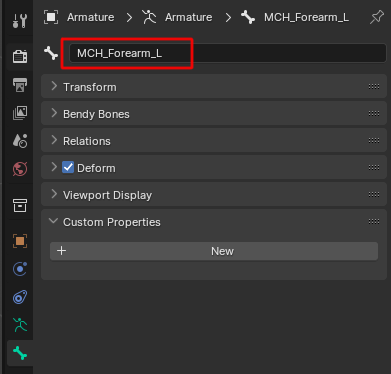Open the Armature data properties tab

point(20,325)
